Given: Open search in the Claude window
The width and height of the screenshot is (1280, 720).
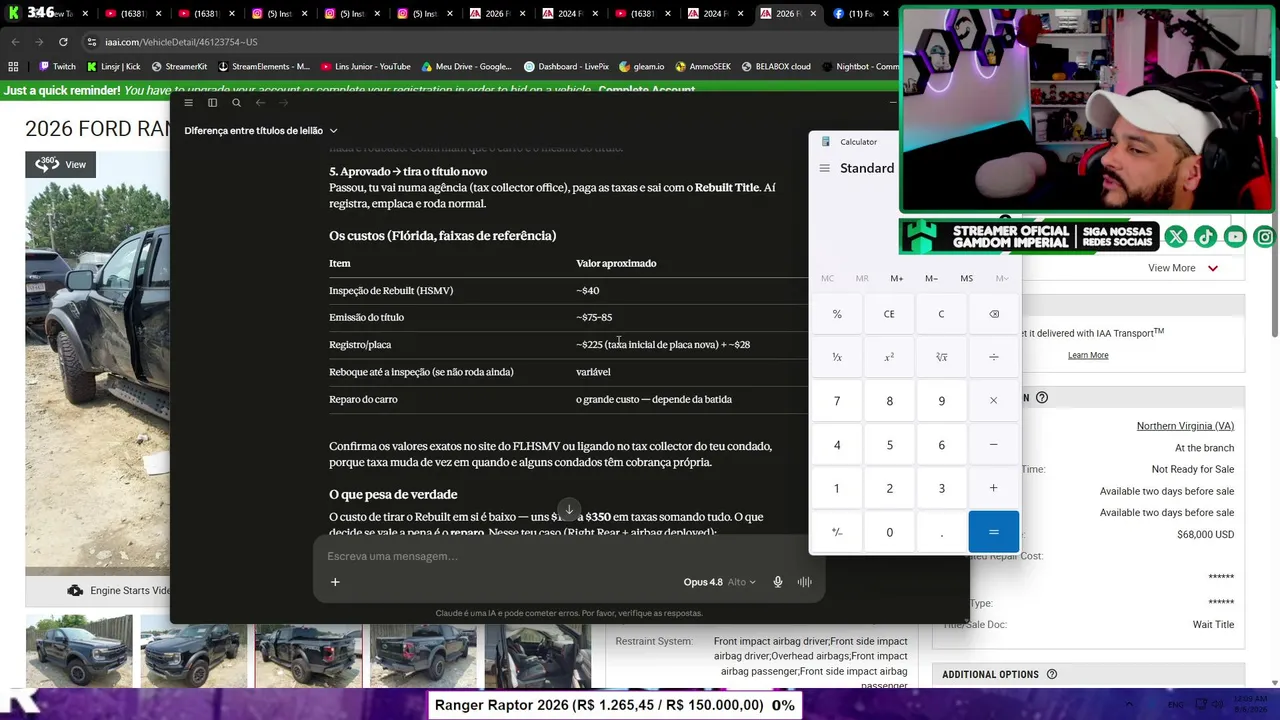Looking at the screenshot, I should pos(236,102).
